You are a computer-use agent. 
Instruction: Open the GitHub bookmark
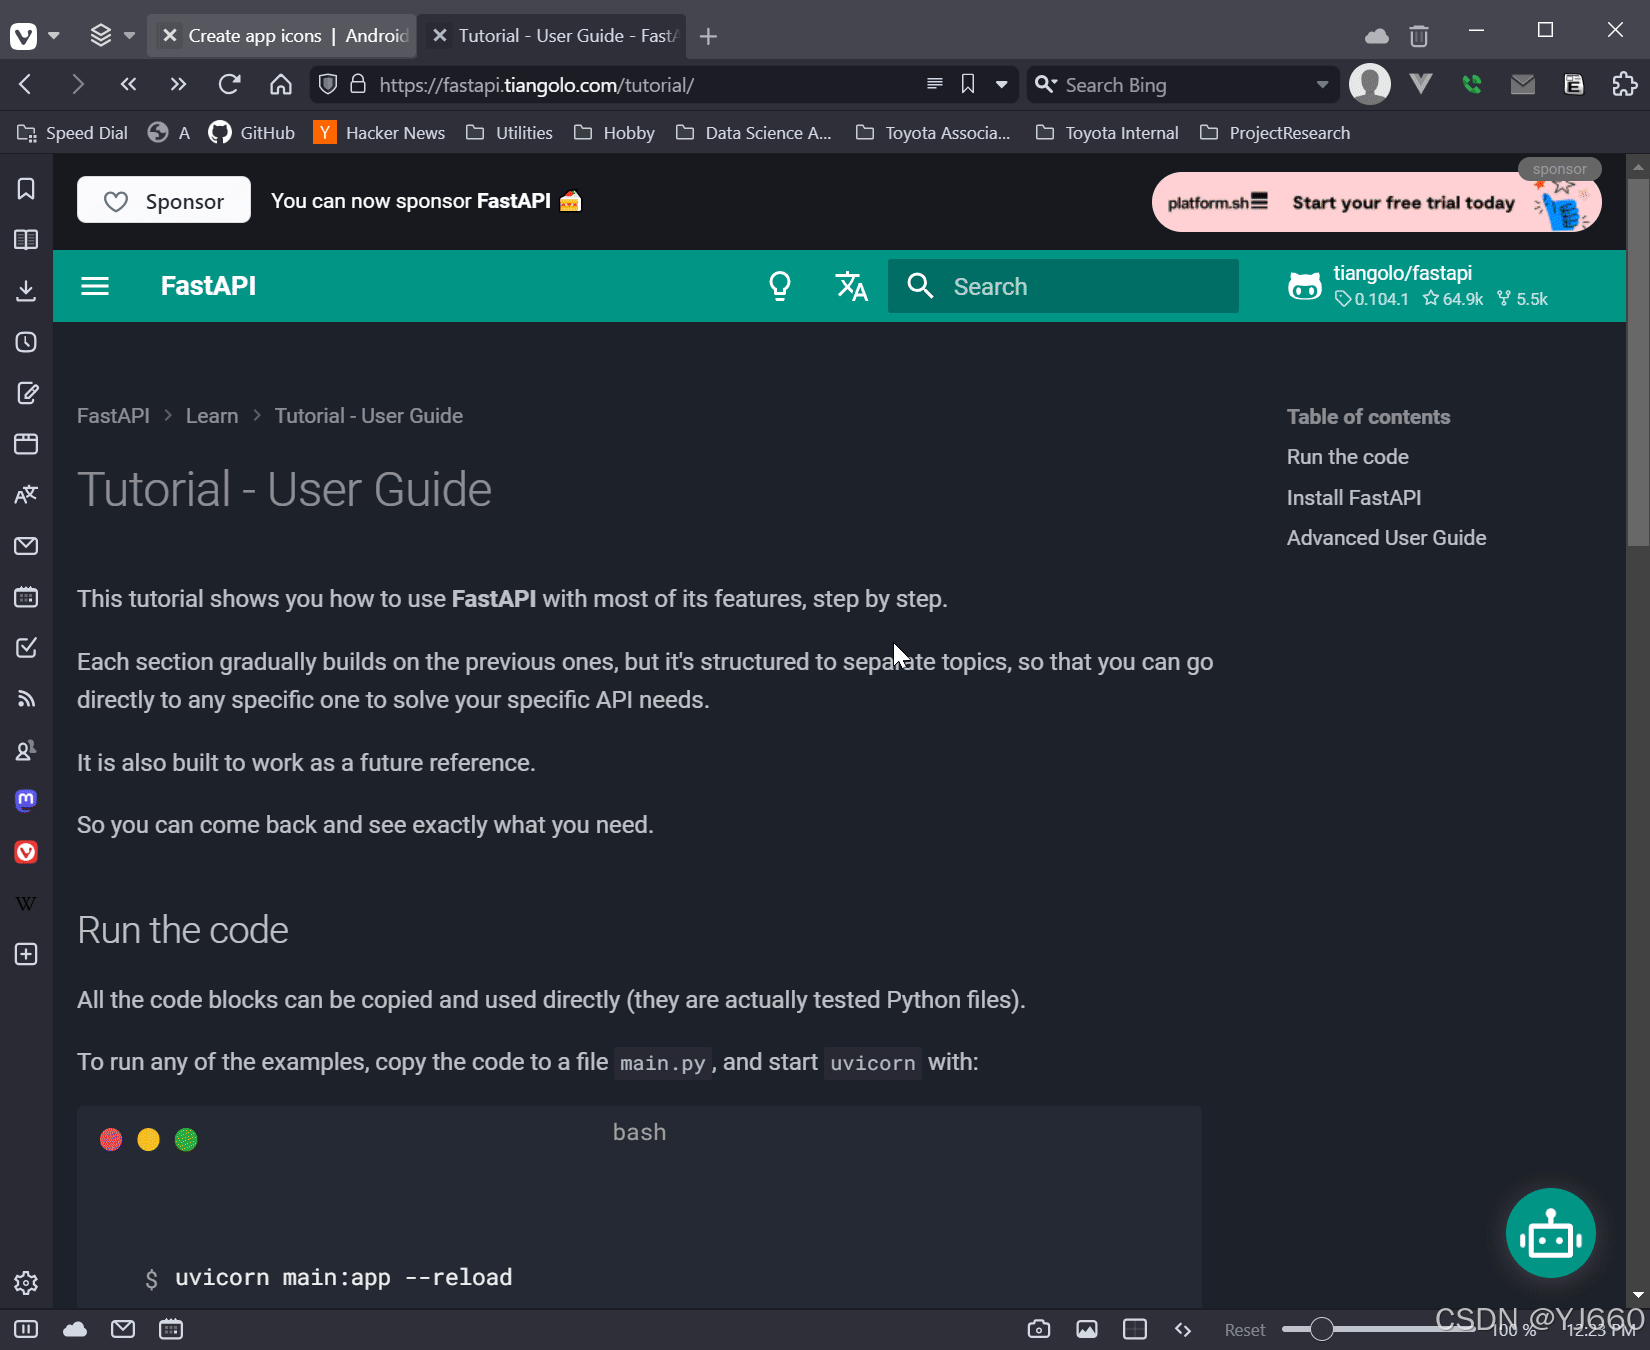(x=252, y=133)
